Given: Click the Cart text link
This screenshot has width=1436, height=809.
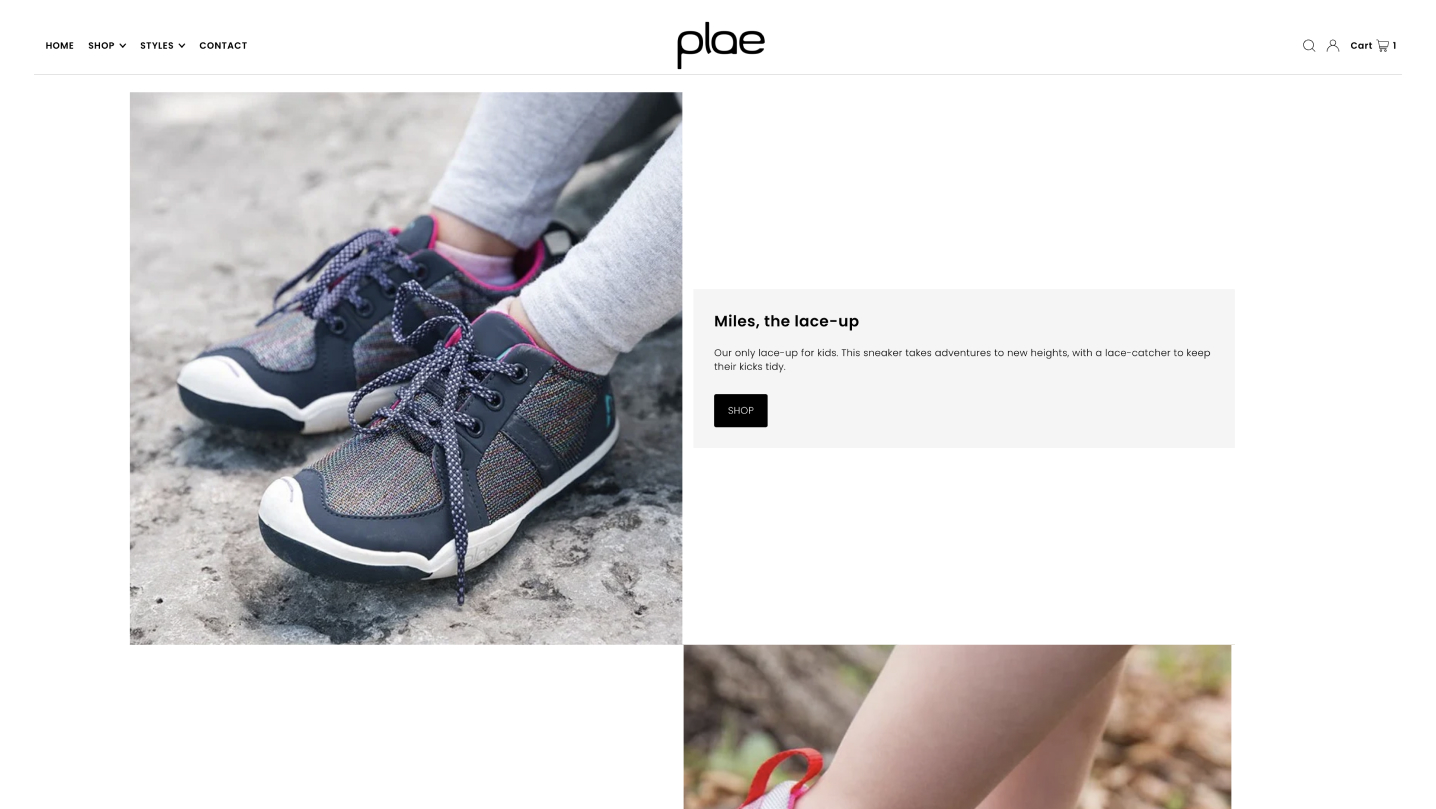Looking at the screenshot, I should tap(1361, 46).
